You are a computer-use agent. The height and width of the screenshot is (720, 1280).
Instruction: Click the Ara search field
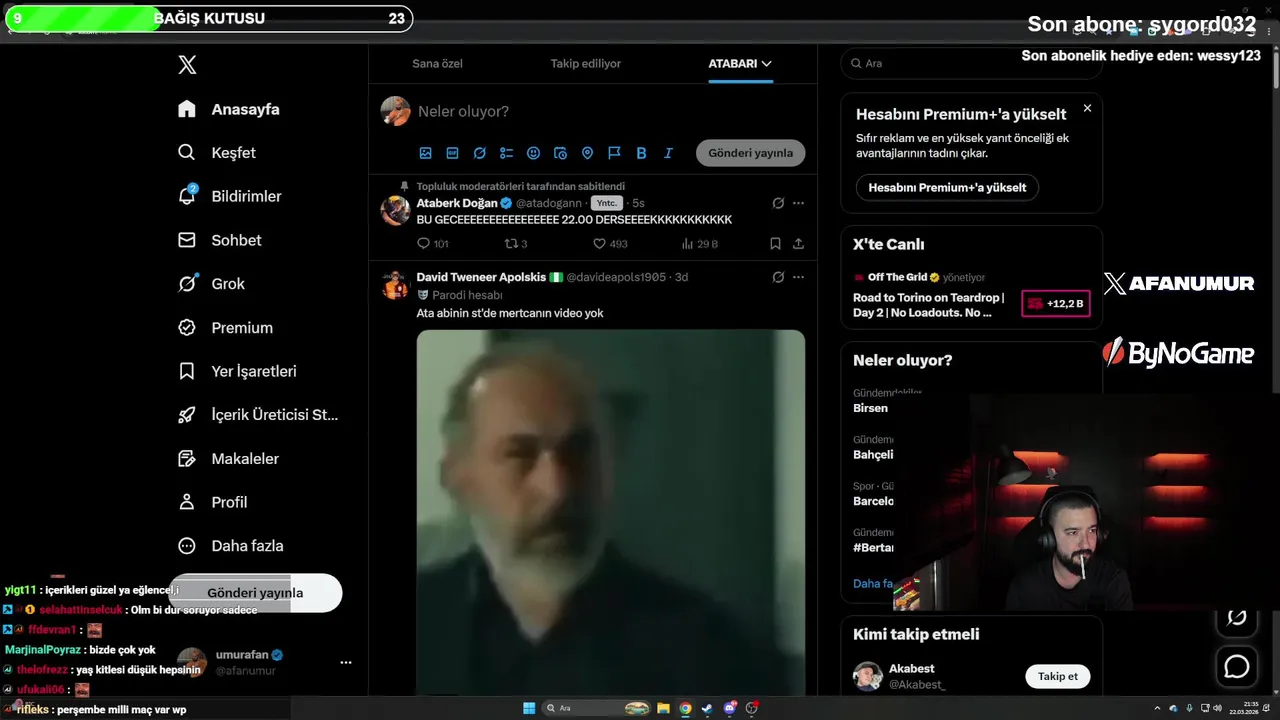tap(970, 63)
